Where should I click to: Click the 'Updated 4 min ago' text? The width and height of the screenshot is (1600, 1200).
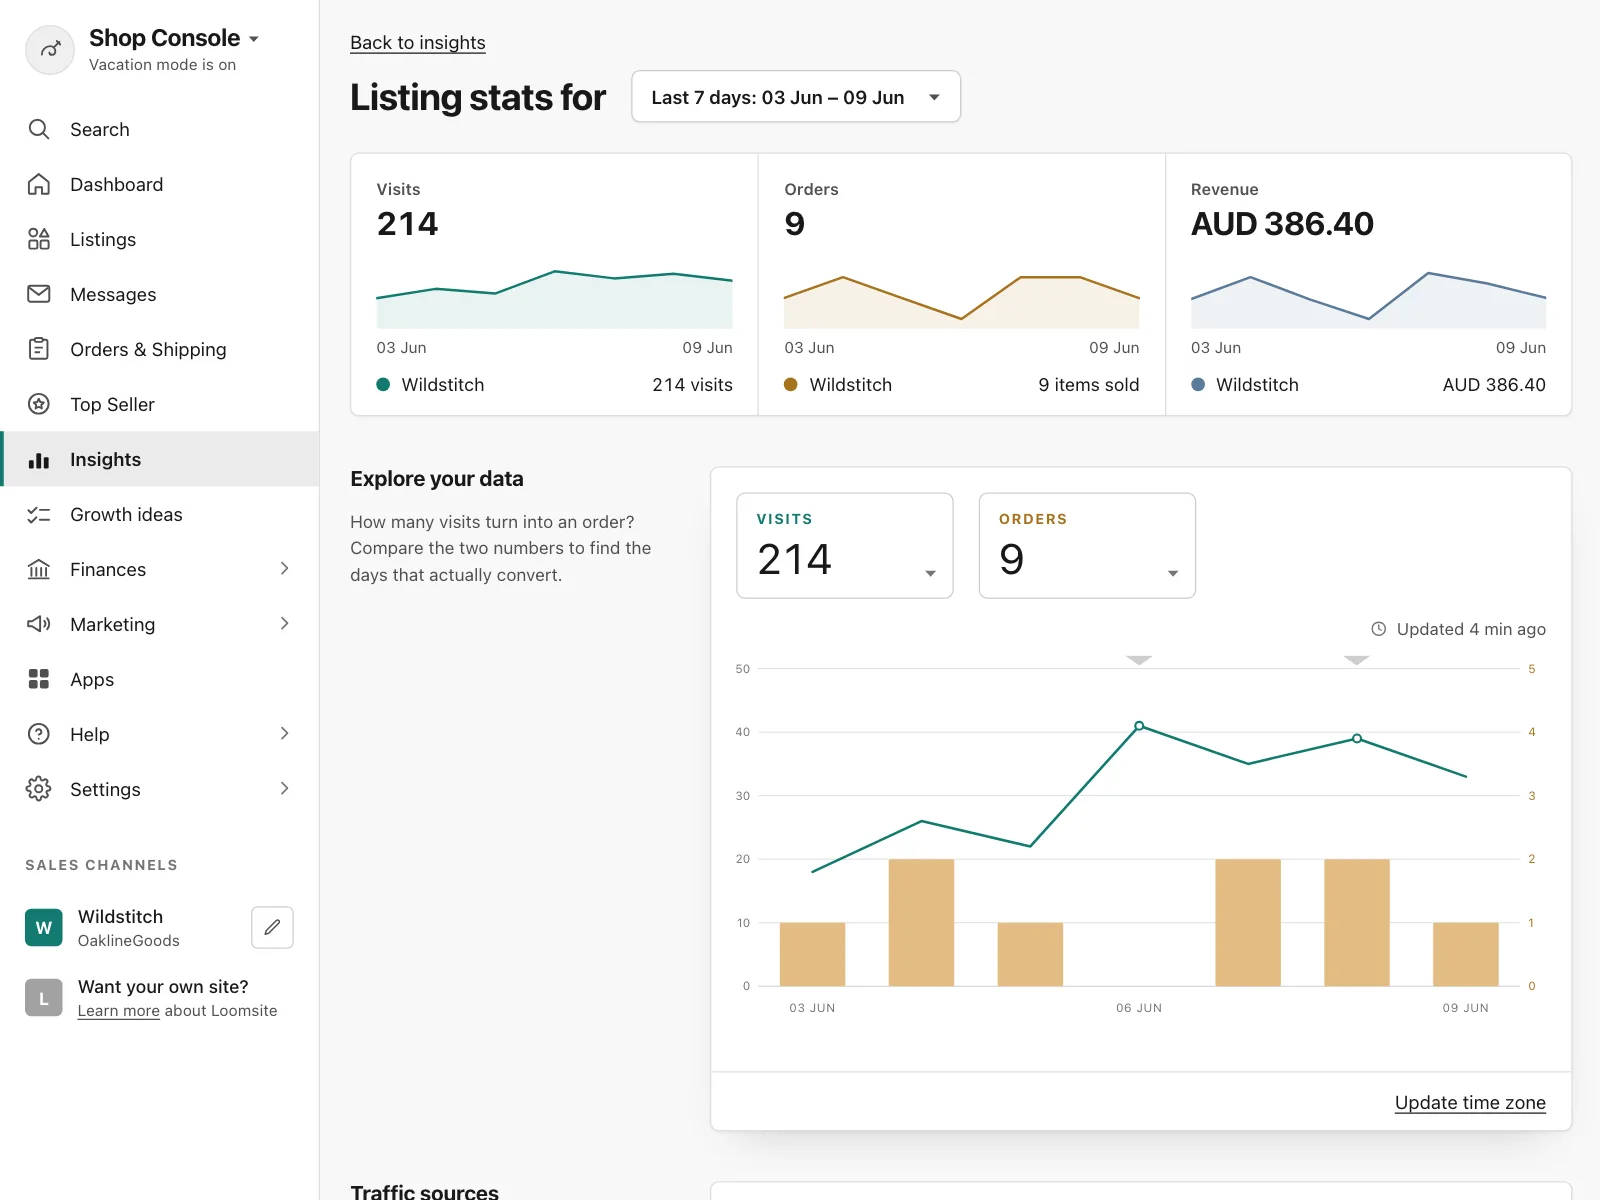pos(1471,629)
